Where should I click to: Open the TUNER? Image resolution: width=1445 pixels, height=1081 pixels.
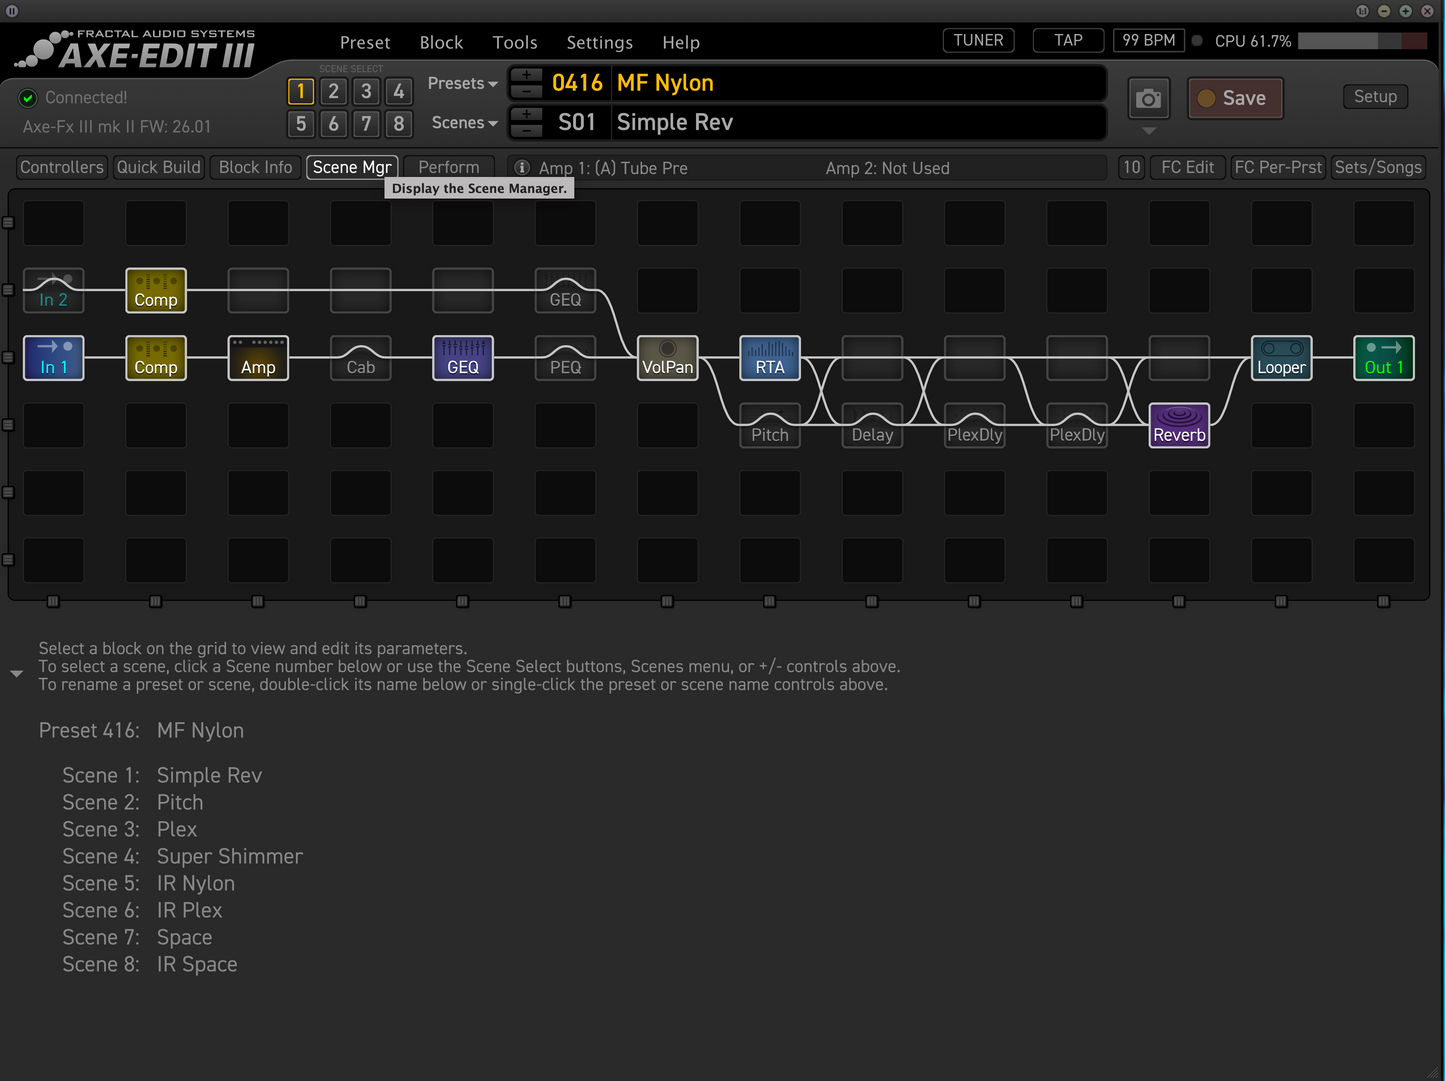coord(978,40)
